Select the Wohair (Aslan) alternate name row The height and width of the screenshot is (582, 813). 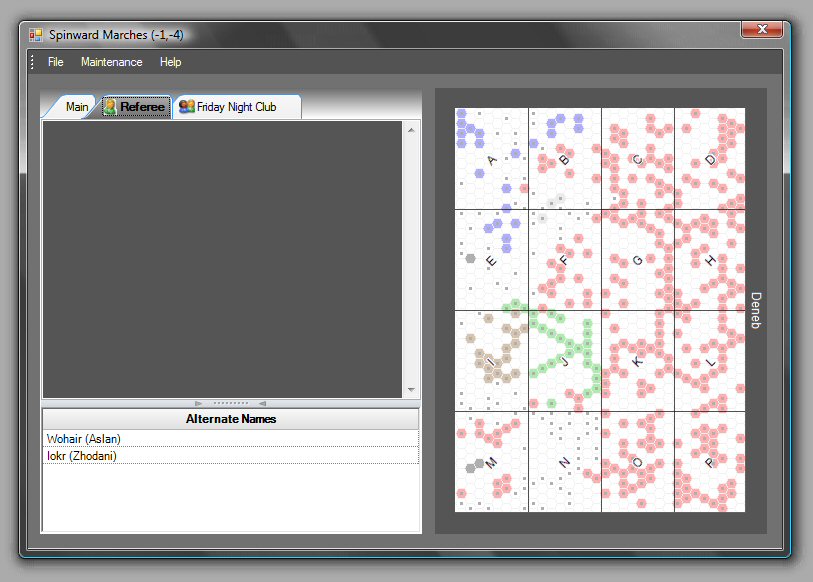(x=230, y=439)
